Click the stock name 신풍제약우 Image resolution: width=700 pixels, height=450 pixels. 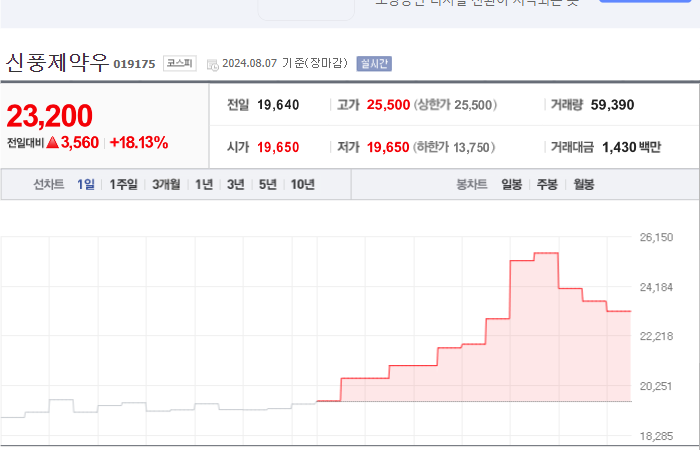coord(57,62)
